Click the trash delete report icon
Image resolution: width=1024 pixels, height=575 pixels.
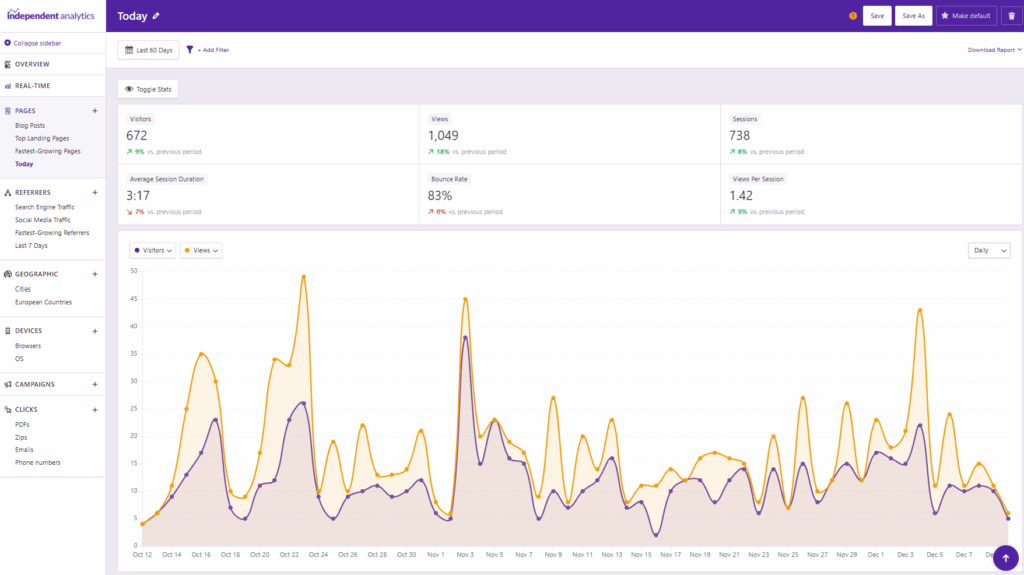tap(1011, 16)
